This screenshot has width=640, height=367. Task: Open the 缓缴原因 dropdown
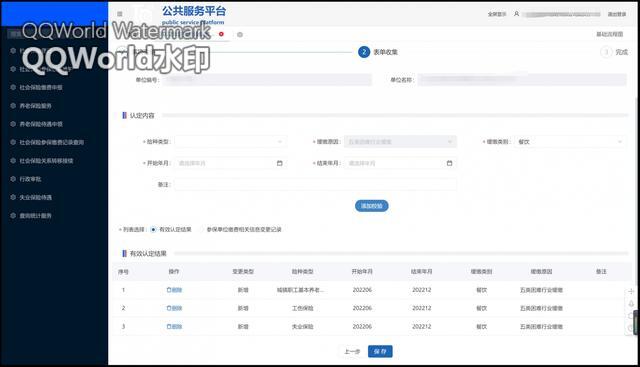400,142
